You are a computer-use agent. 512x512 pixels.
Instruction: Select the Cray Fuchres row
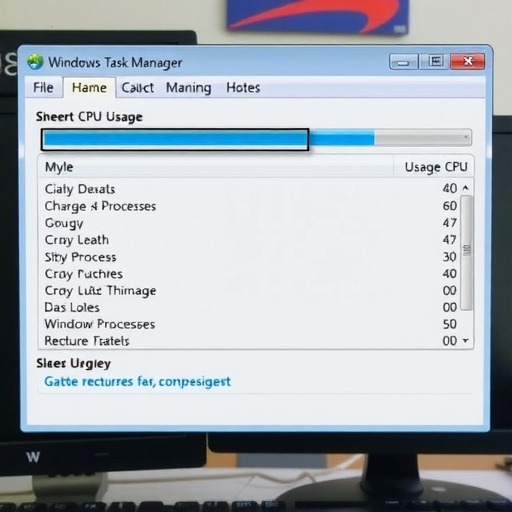click(250, 274)
